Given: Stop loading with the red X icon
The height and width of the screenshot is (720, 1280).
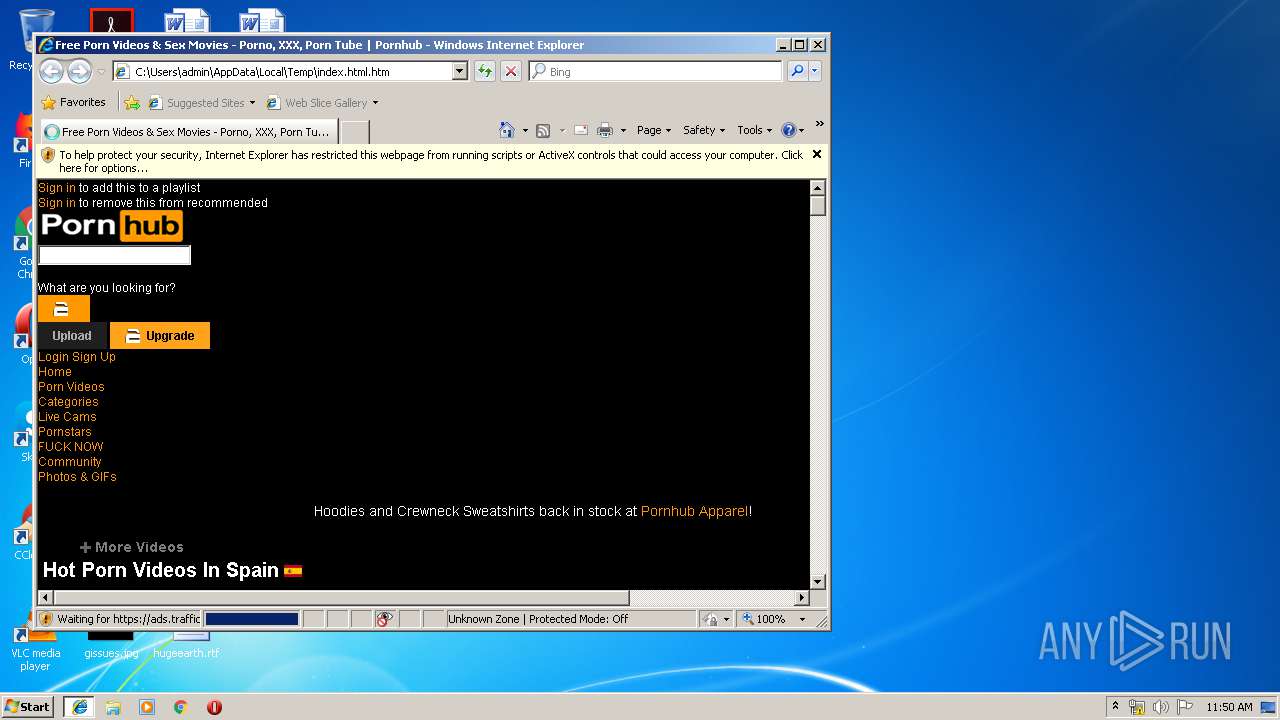Looking at the screenshot, I should [x=510, y=71].
